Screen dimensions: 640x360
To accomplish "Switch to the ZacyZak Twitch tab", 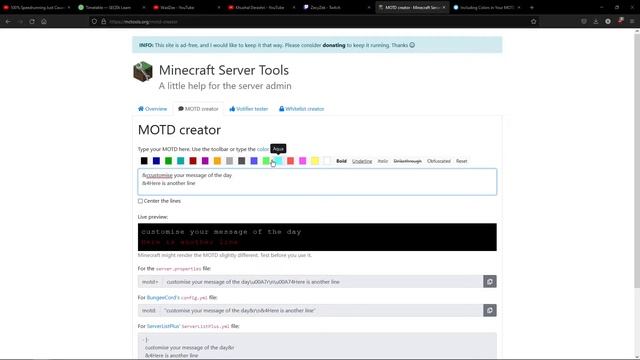I will pos(336,7).
